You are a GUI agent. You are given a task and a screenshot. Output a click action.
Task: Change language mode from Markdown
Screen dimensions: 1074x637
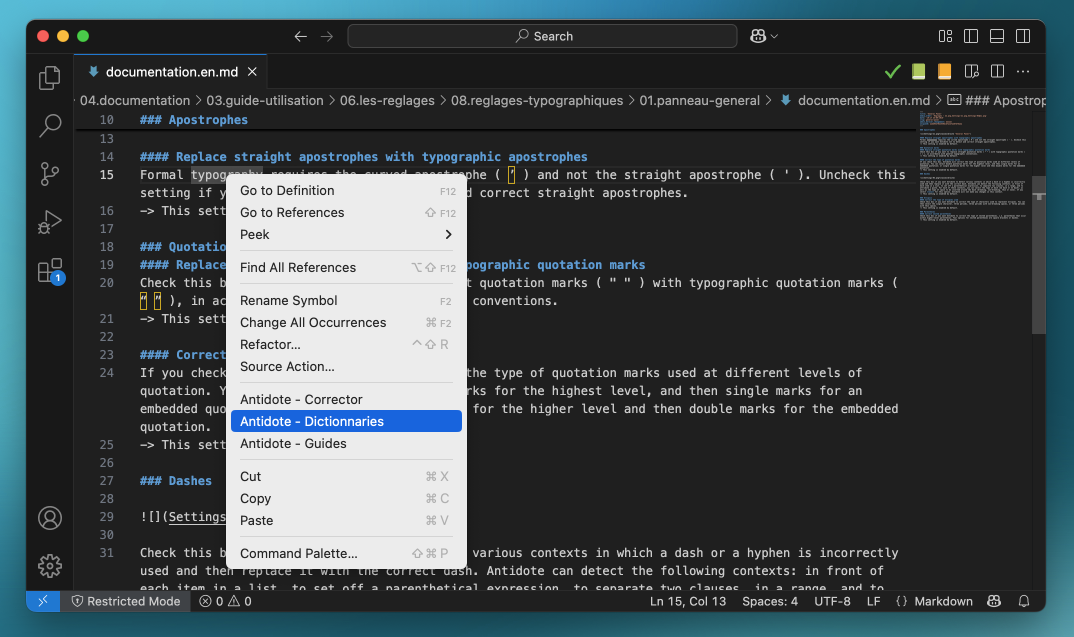point(943,601)
